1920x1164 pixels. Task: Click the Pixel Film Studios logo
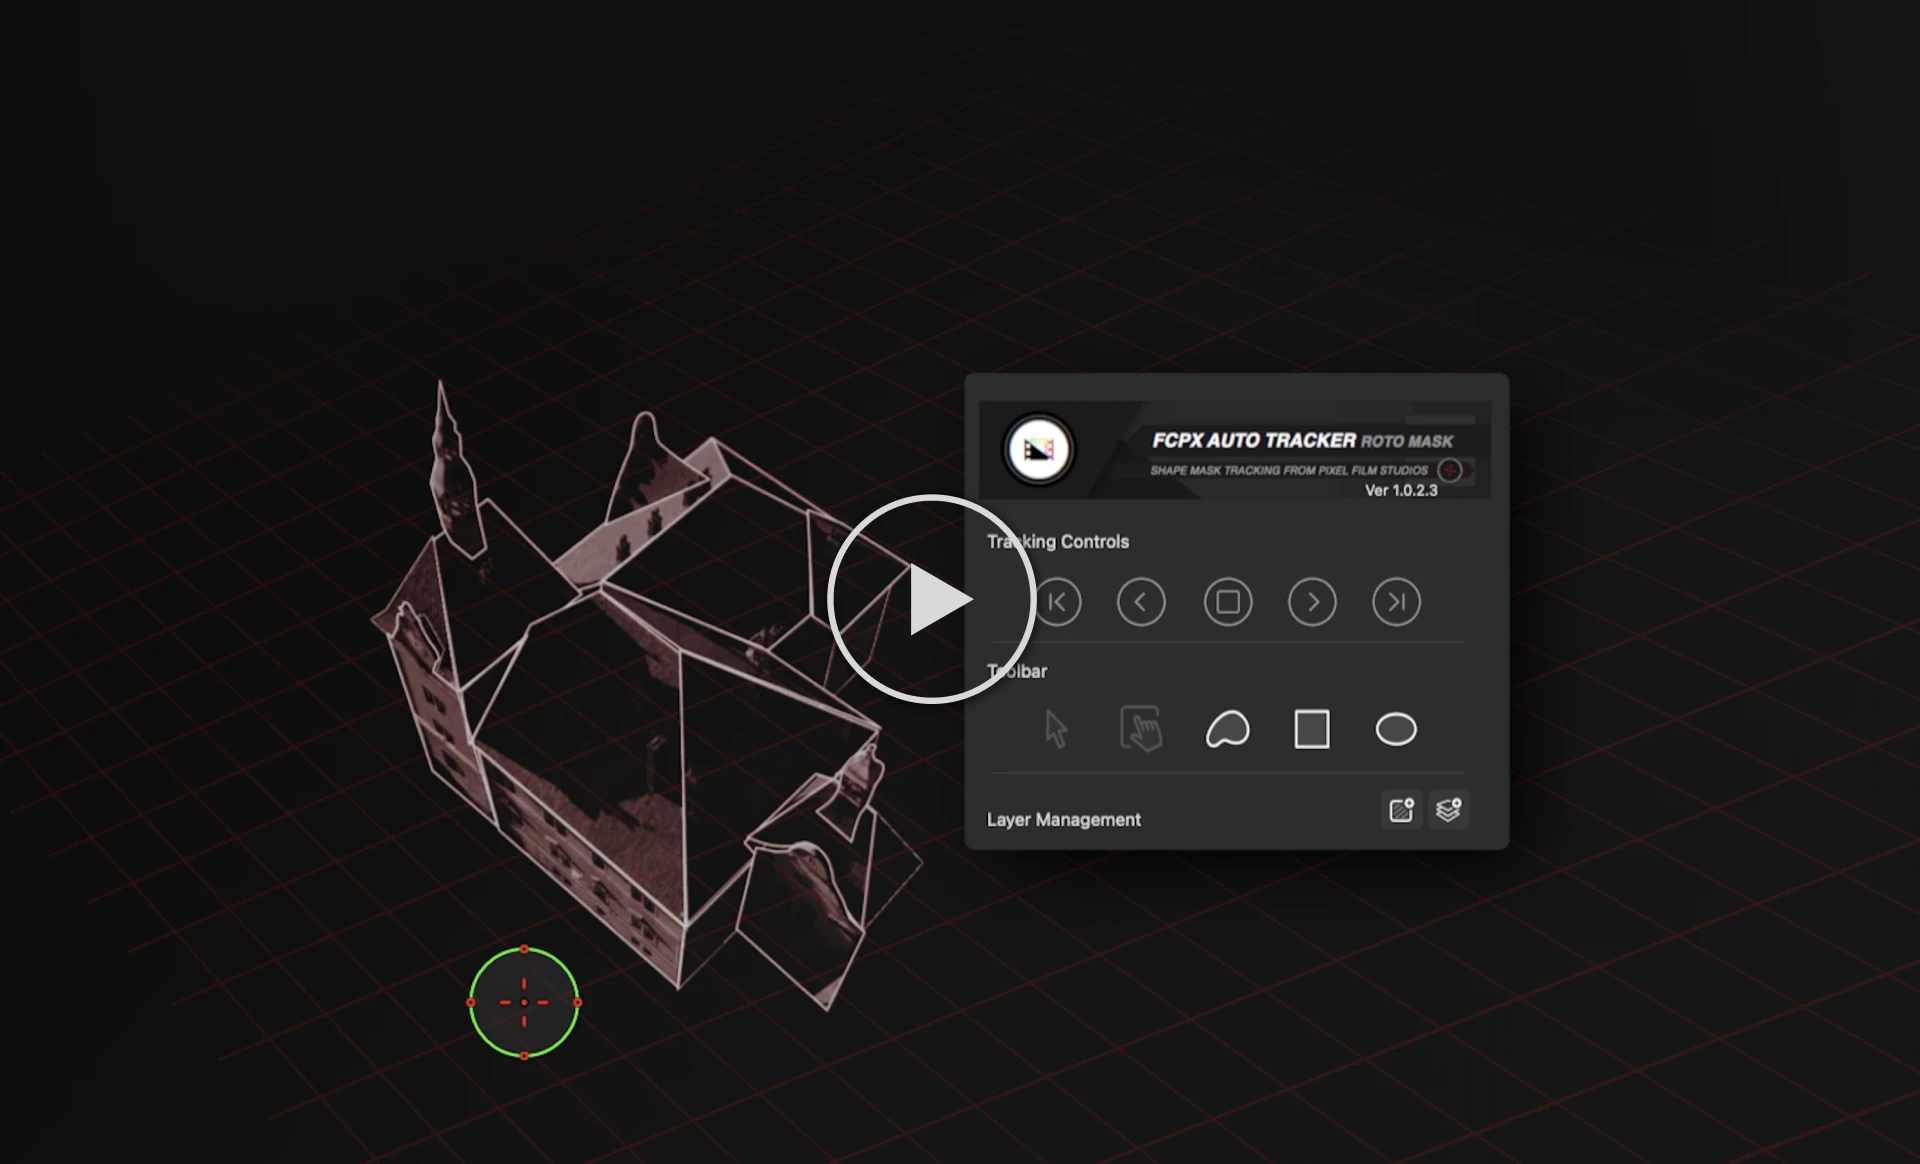[x=1039, y=449]
